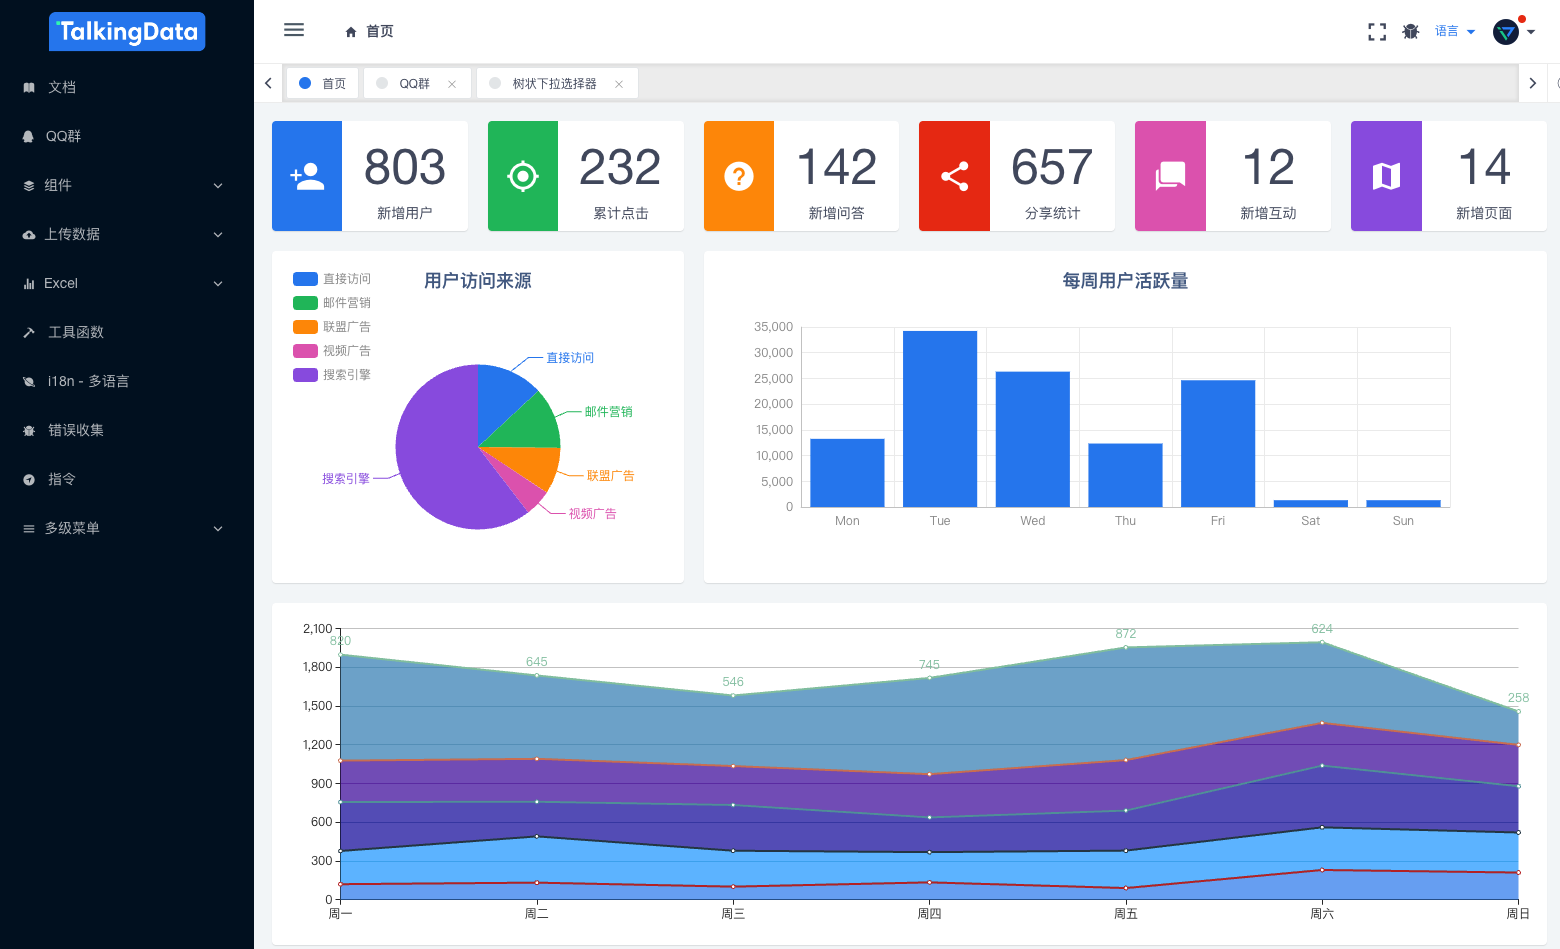Click the 657 分享统计 count
The width and height of the screenshot is (1560, 949).
point(1052,167)
